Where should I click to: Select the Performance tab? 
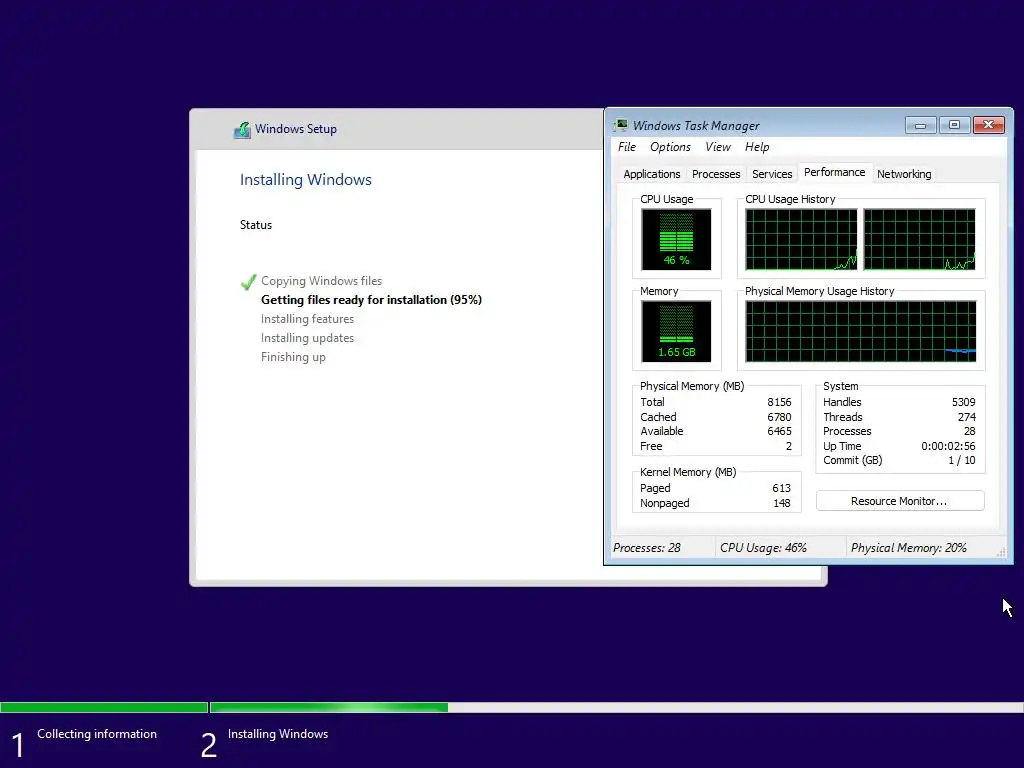[835, 172]
